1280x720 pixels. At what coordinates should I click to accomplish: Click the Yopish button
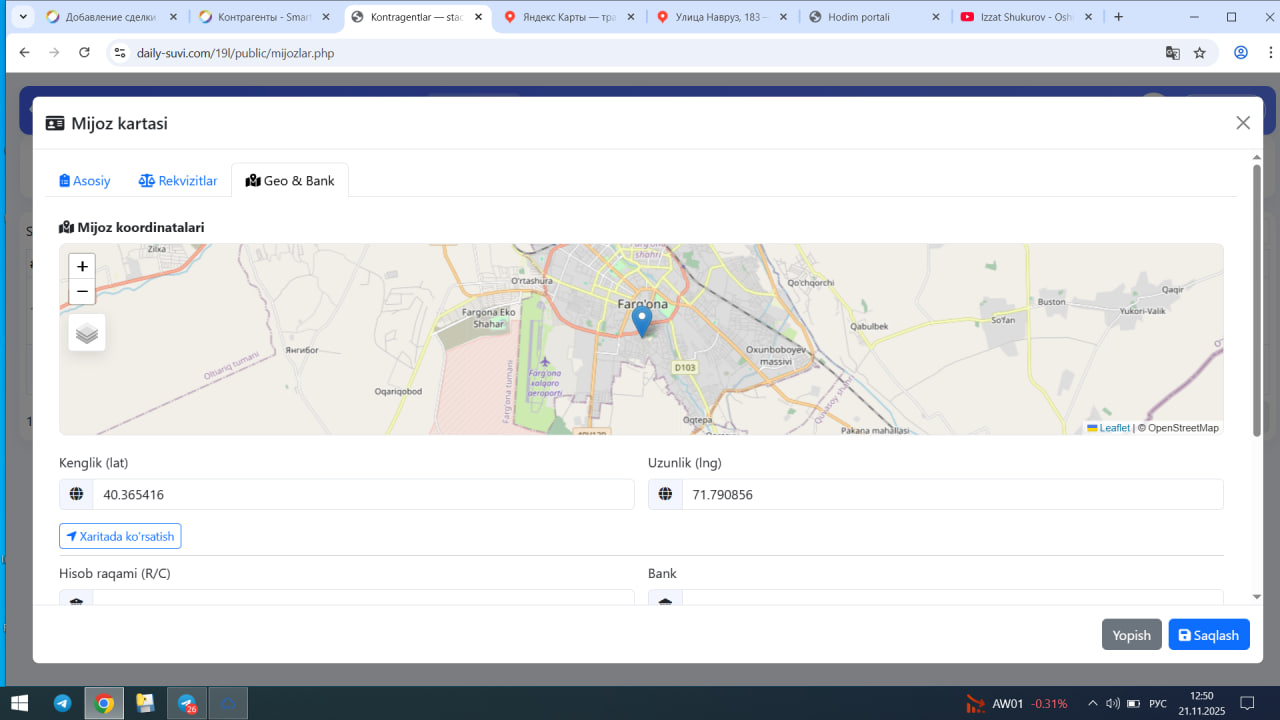point(1131,635)
